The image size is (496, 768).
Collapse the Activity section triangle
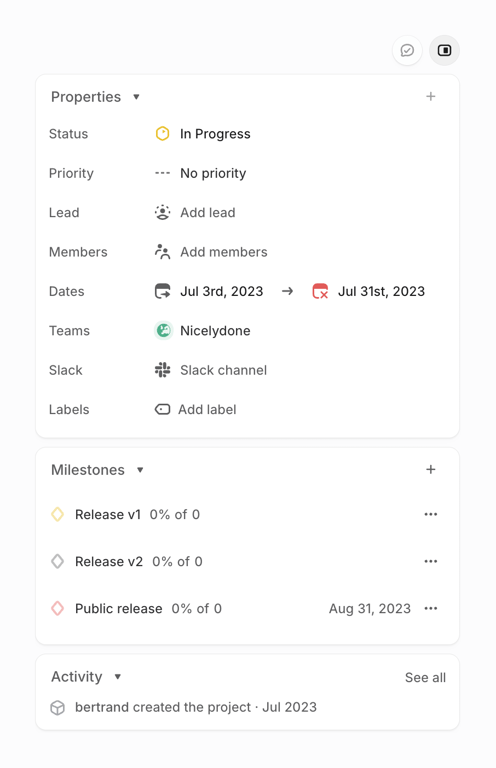point(118,677)
